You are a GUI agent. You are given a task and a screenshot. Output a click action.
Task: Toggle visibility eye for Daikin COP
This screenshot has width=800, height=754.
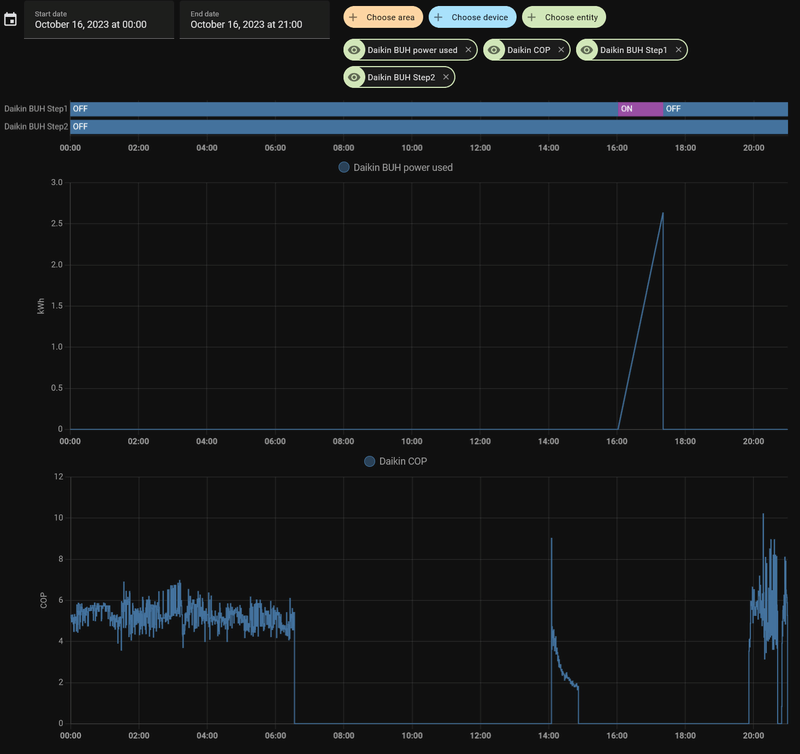point(494,50)
